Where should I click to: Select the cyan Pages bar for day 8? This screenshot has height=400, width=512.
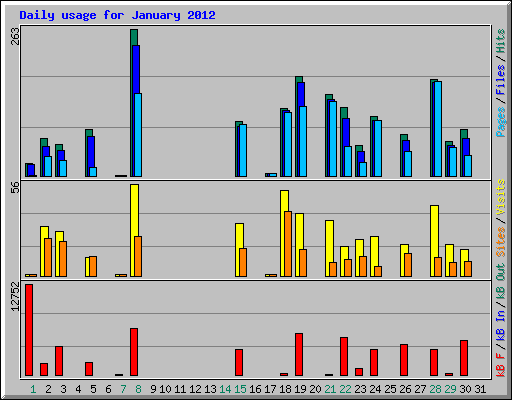point(138,135)
